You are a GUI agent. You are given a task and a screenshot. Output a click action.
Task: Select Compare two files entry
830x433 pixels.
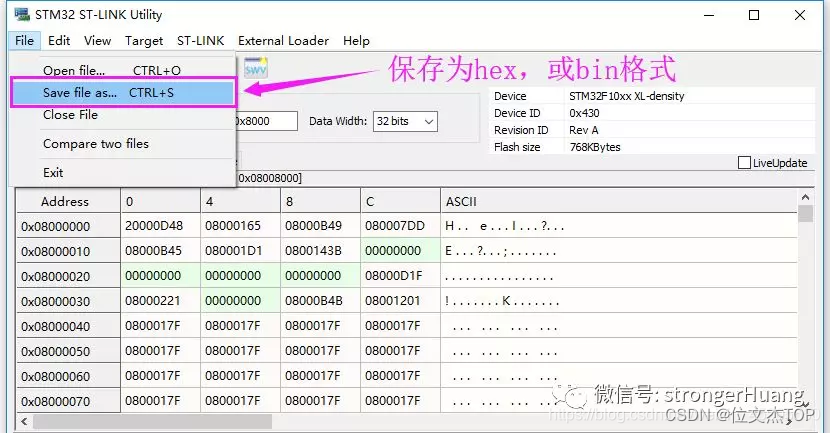pos(123,144)
